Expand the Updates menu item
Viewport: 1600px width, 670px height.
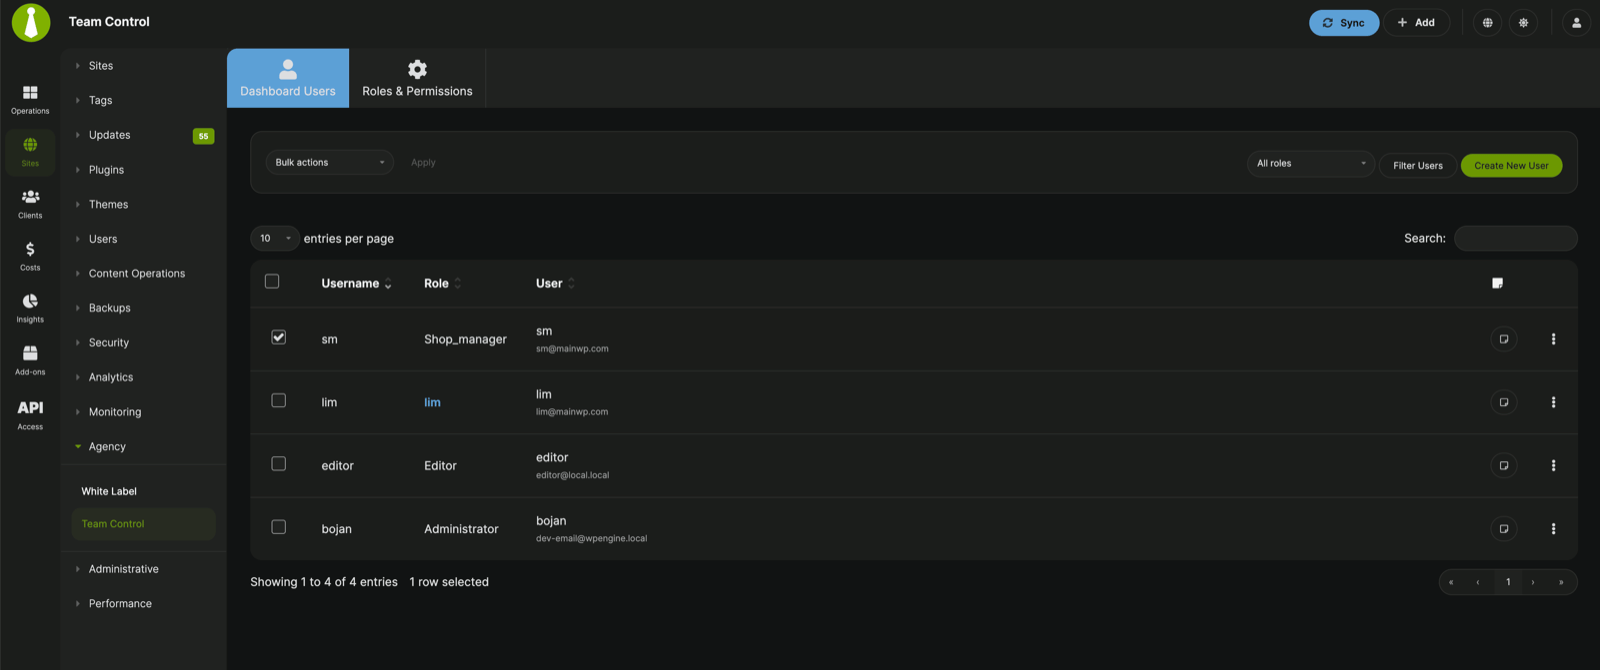[x=143, y=135]
